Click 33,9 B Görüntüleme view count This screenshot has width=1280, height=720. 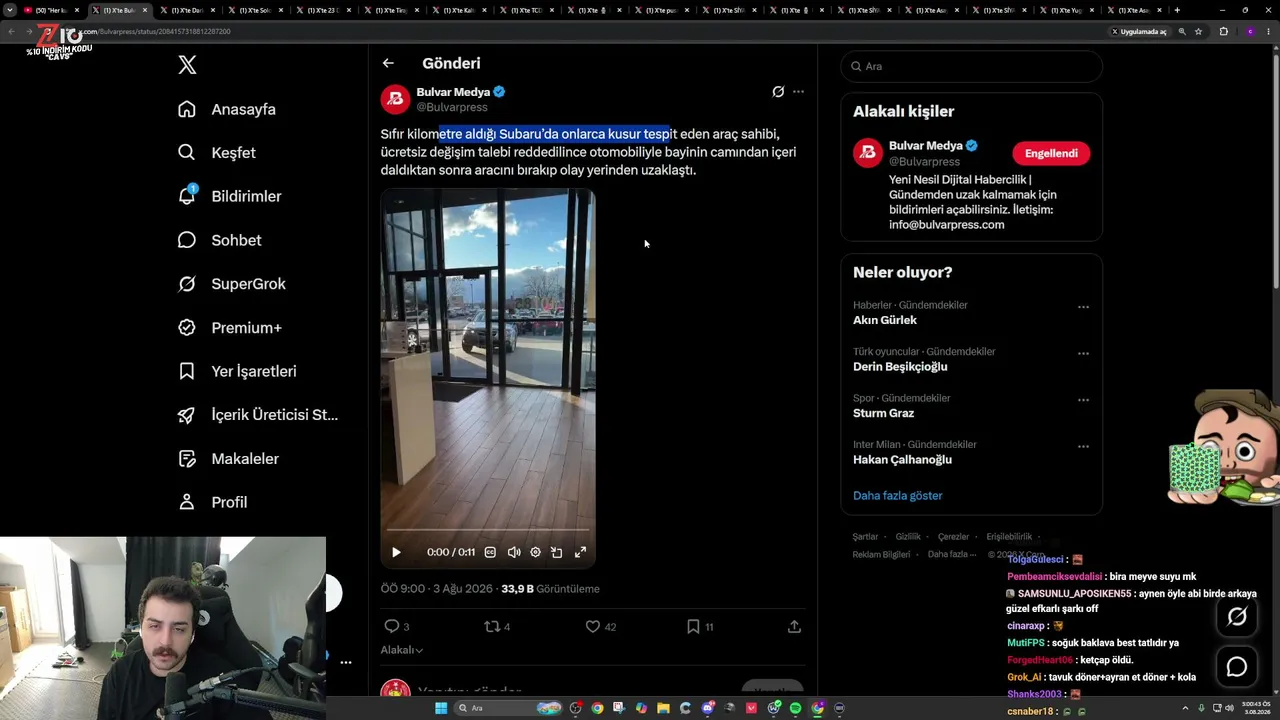click(x=550, y=589)
